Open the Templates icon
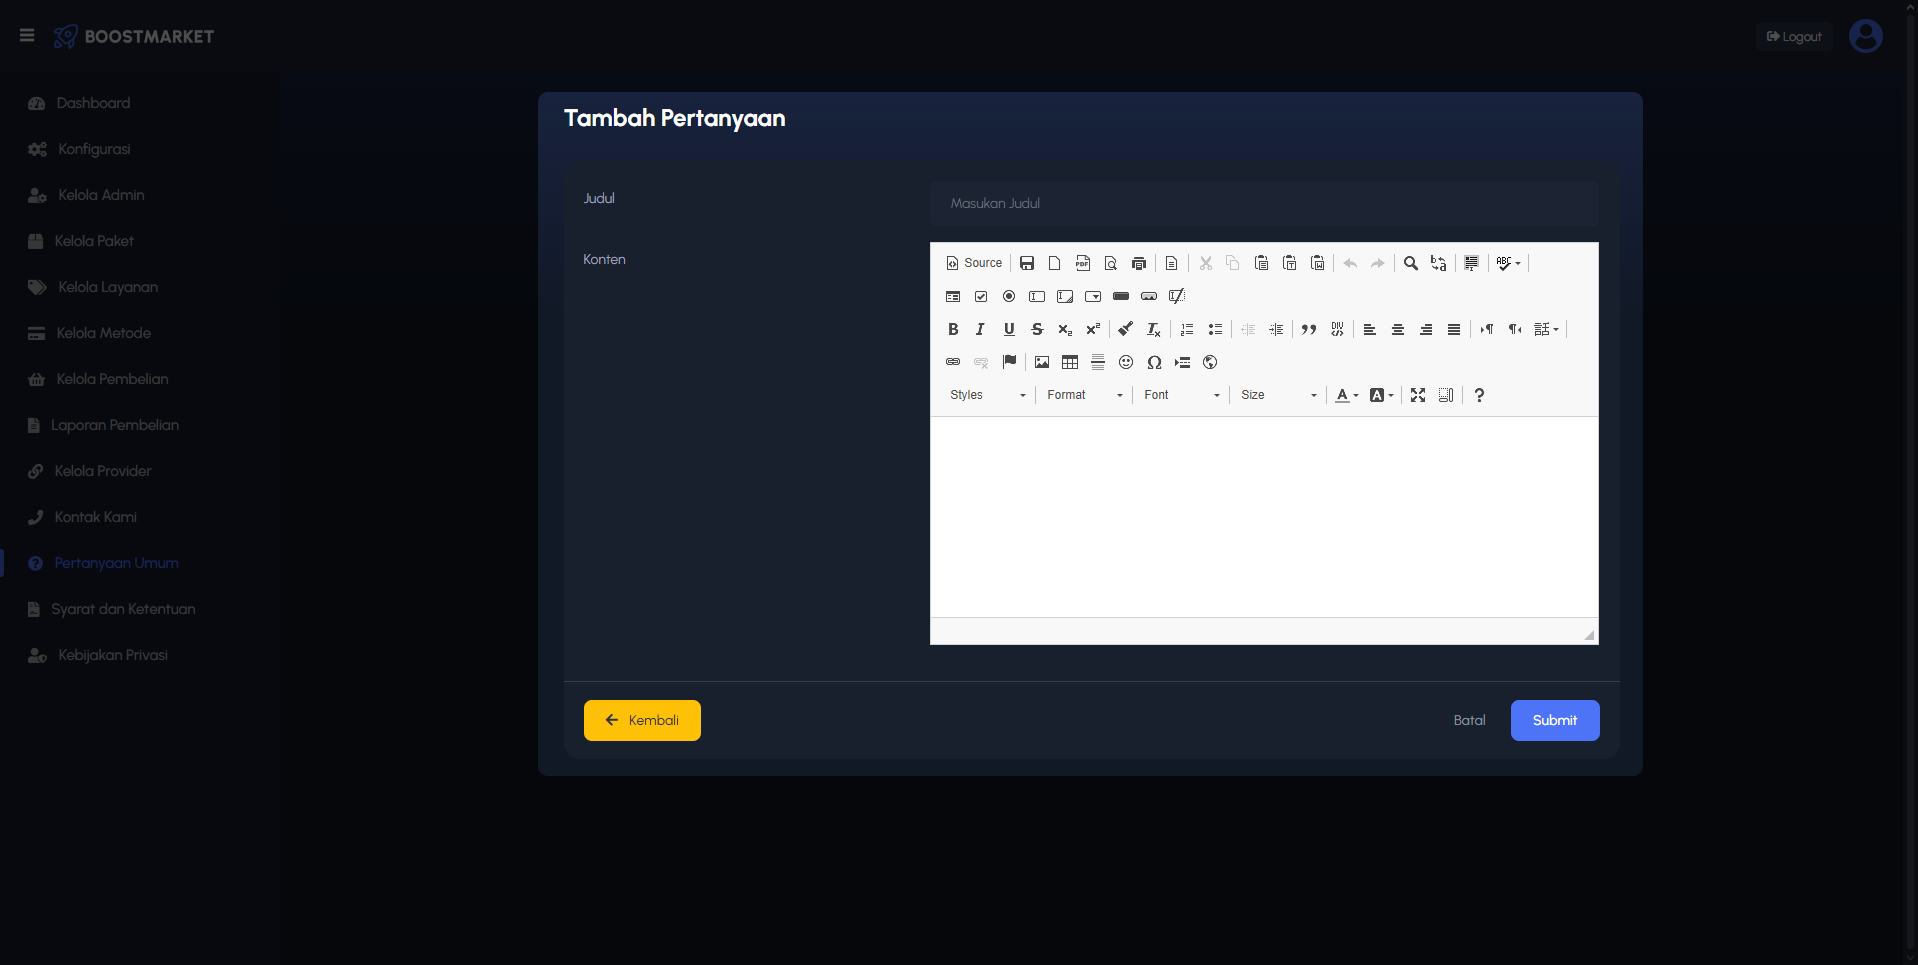The height and width of the screenshot is (965, 1918). [x=1172, y=263]
